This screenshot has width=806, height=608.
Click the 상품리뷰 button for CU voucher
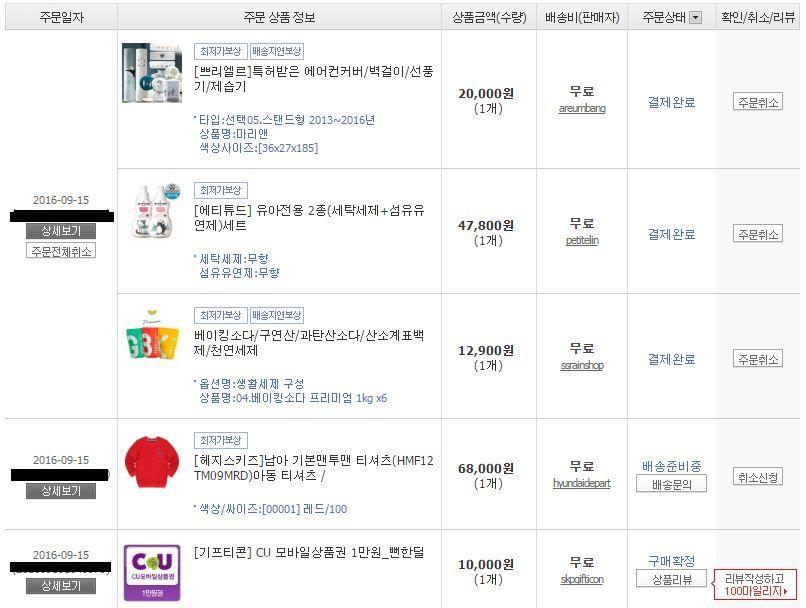pyautogui.click(x=671, y=579)
